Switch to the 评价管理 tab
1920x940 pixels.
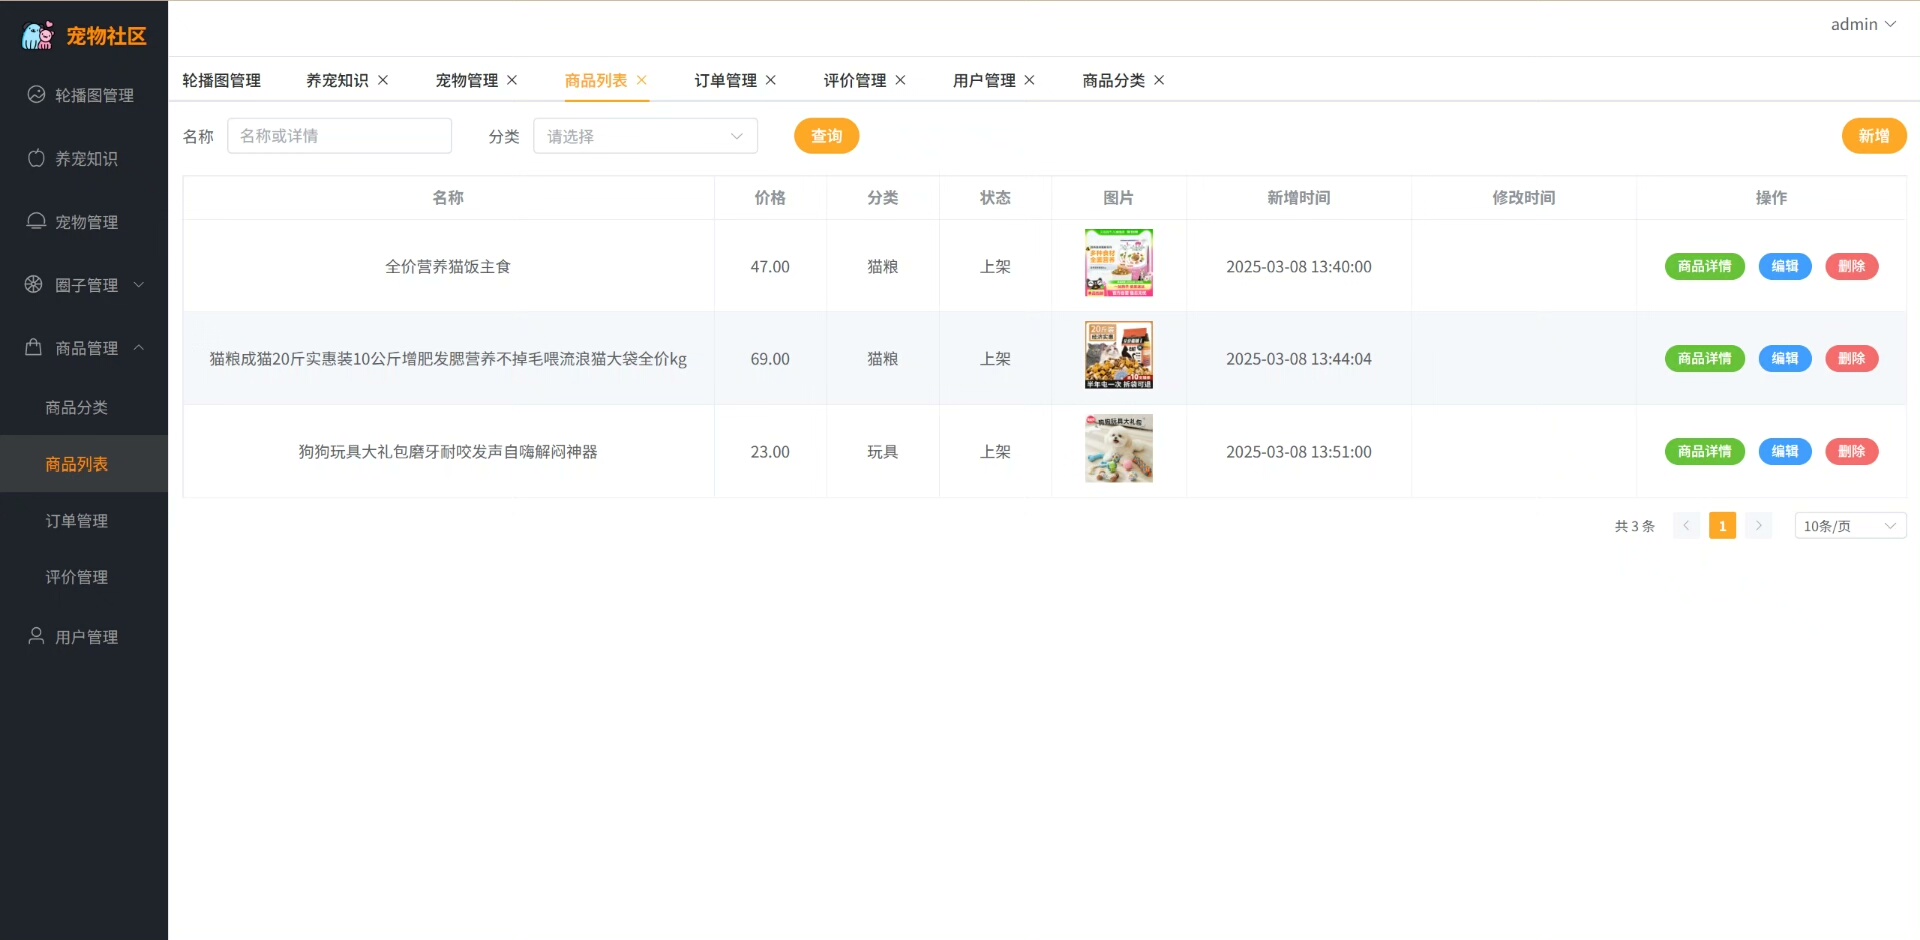tap(854, 80)
